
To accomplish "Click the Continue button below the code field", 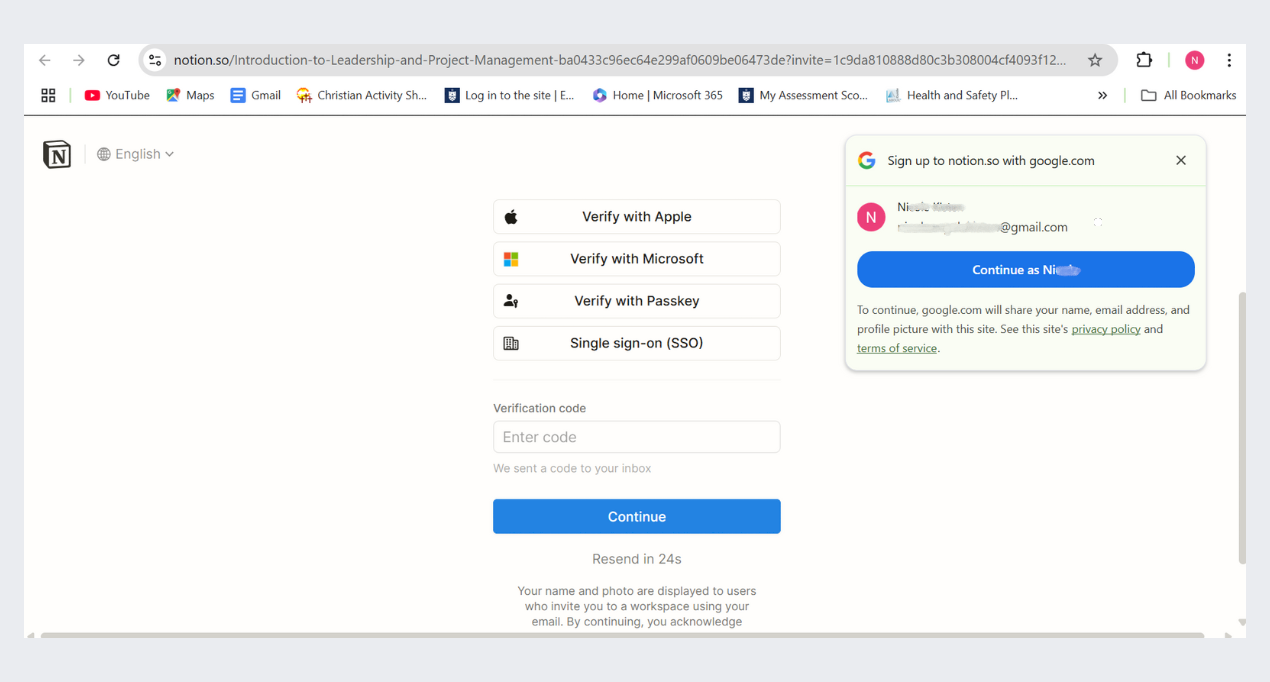I will click(636, 516).
